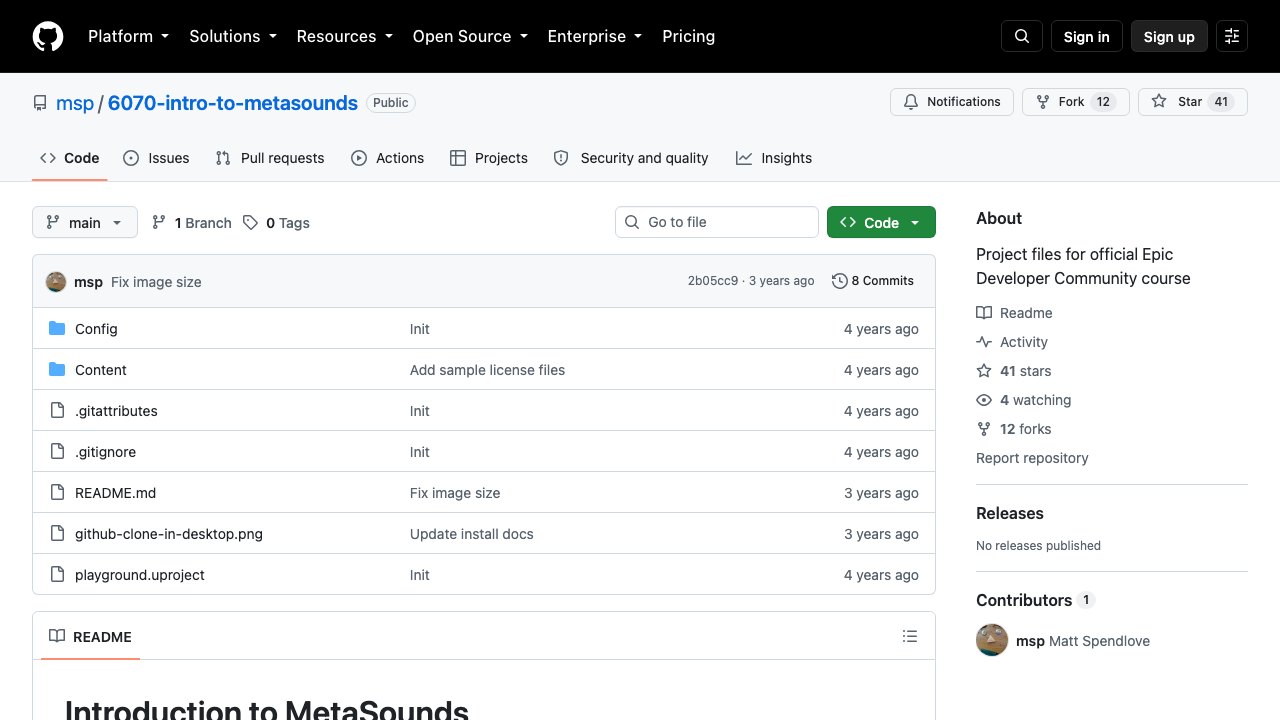This screenshot has height=720, width=1280.
Task: Open the Readme link in About
Action: tap(1014, 313)
